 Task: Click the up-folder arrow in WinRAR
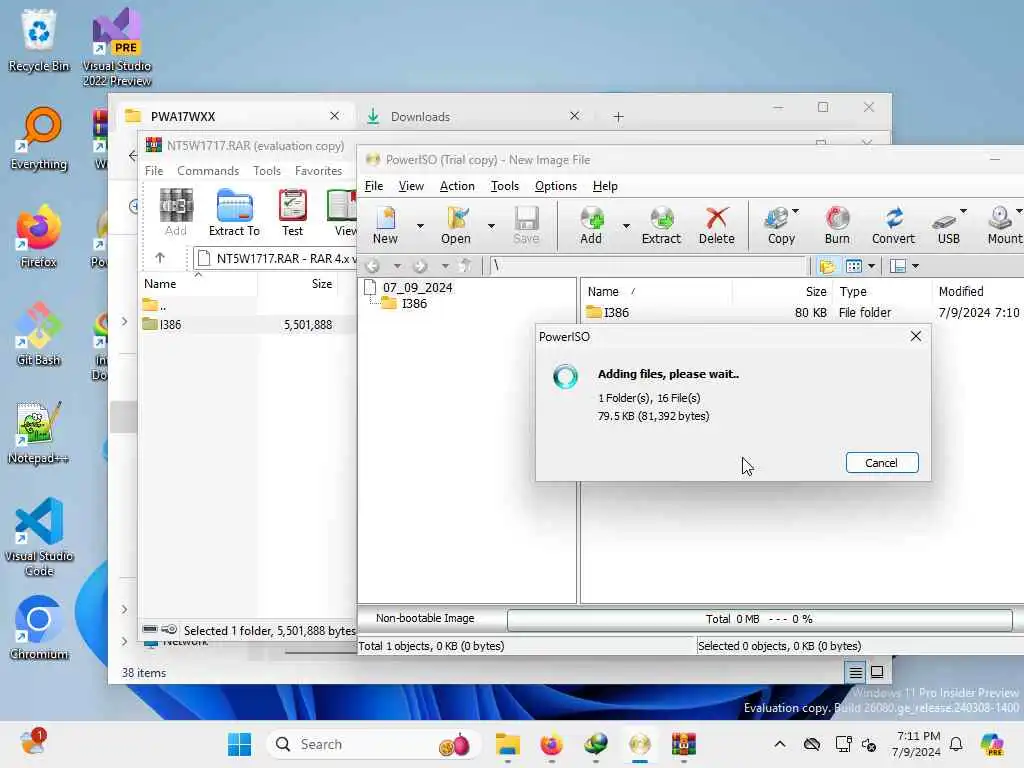click(x=160, y=258)
